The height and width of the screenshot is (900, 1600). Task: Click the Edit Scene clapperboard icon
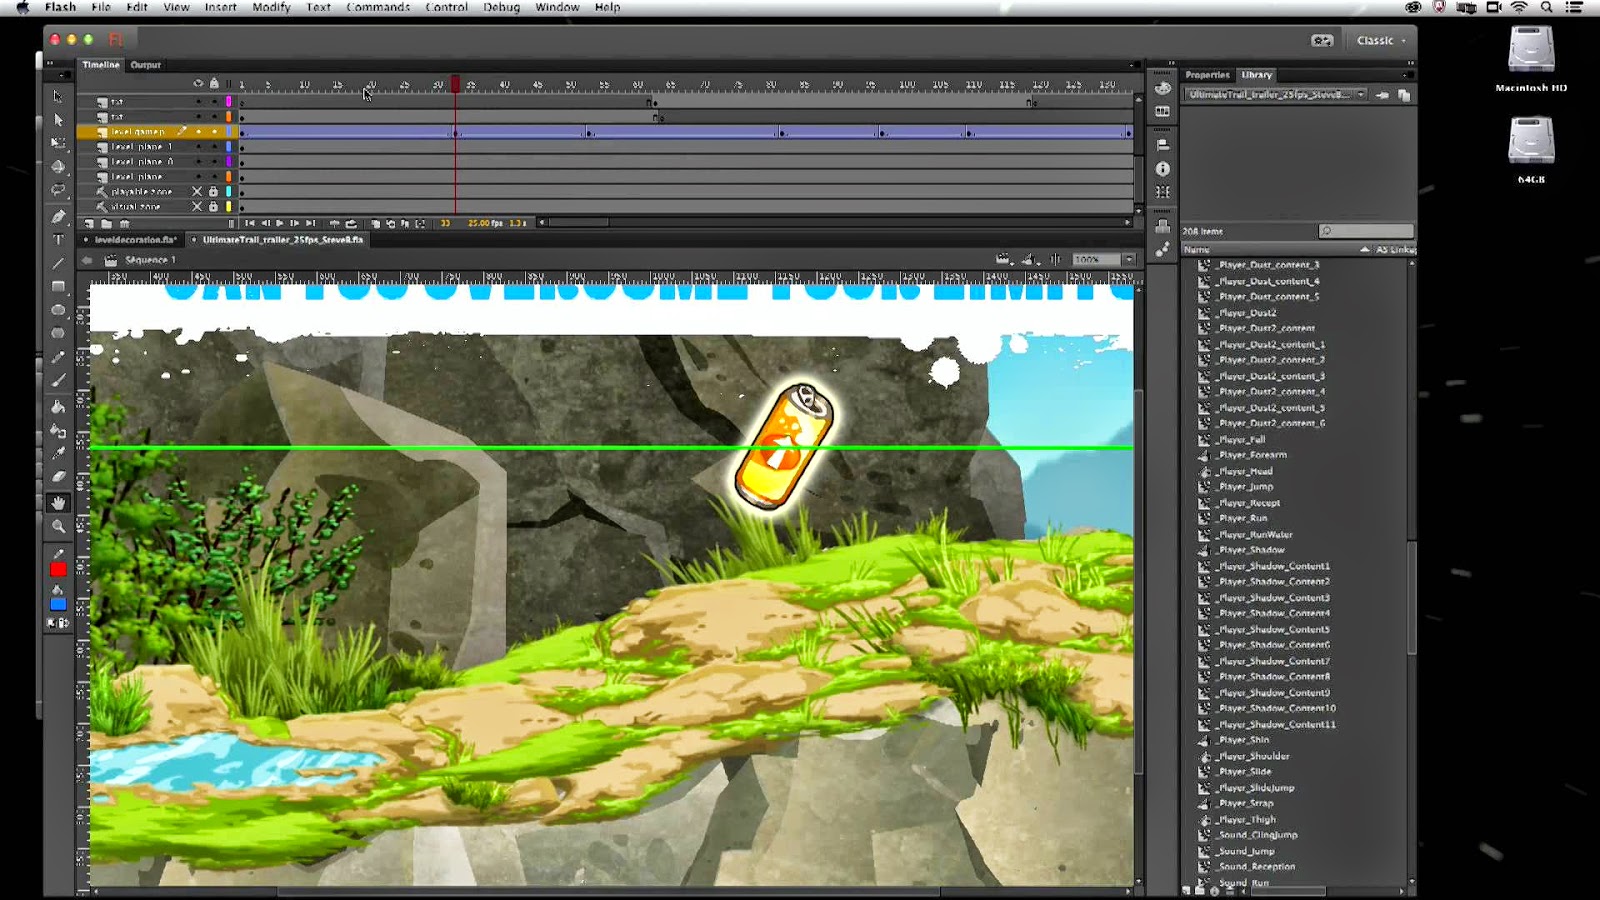[x=1003, y=259]
